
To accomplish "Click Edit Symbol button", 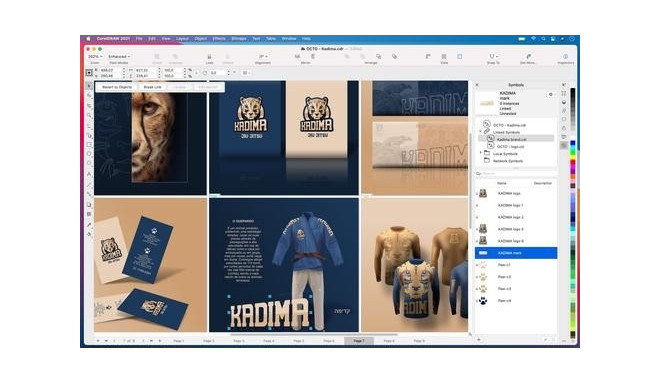I will pos(208,87).
